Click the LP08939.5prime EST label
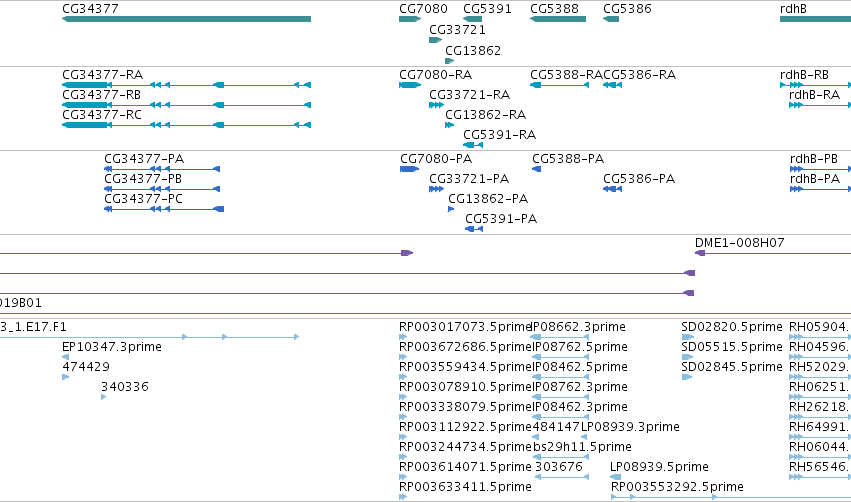The height and width of the screenshot is (502, 851). pyautogui.click(x=659, y=467)
